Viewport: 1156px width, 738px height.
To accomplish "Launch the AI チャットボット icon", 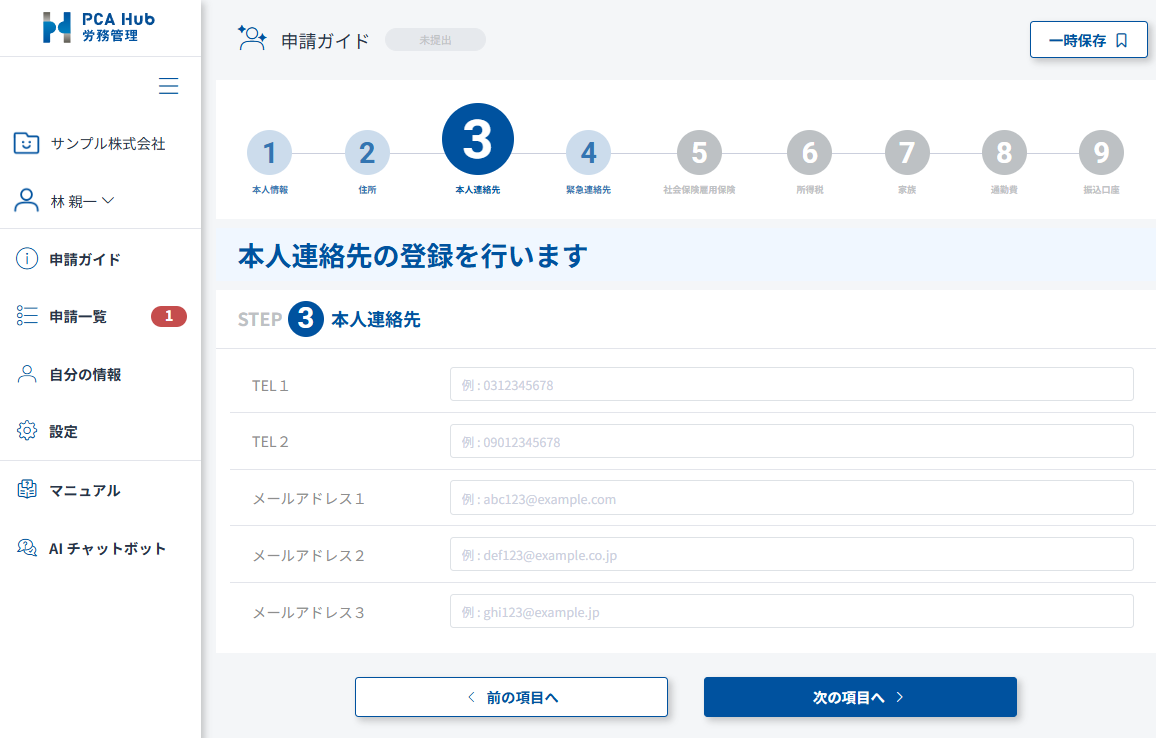I will 26,548.
